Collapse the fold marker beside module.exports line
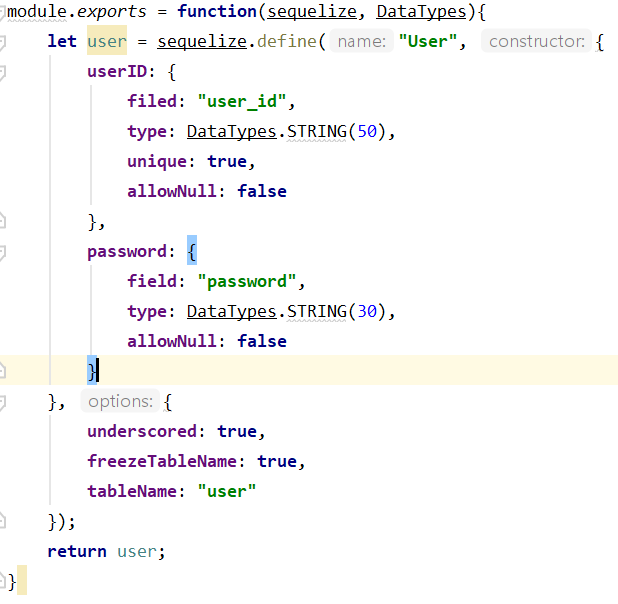Image resolution: width=618 pixels, height=604 pixels. [x=2, y=12]
